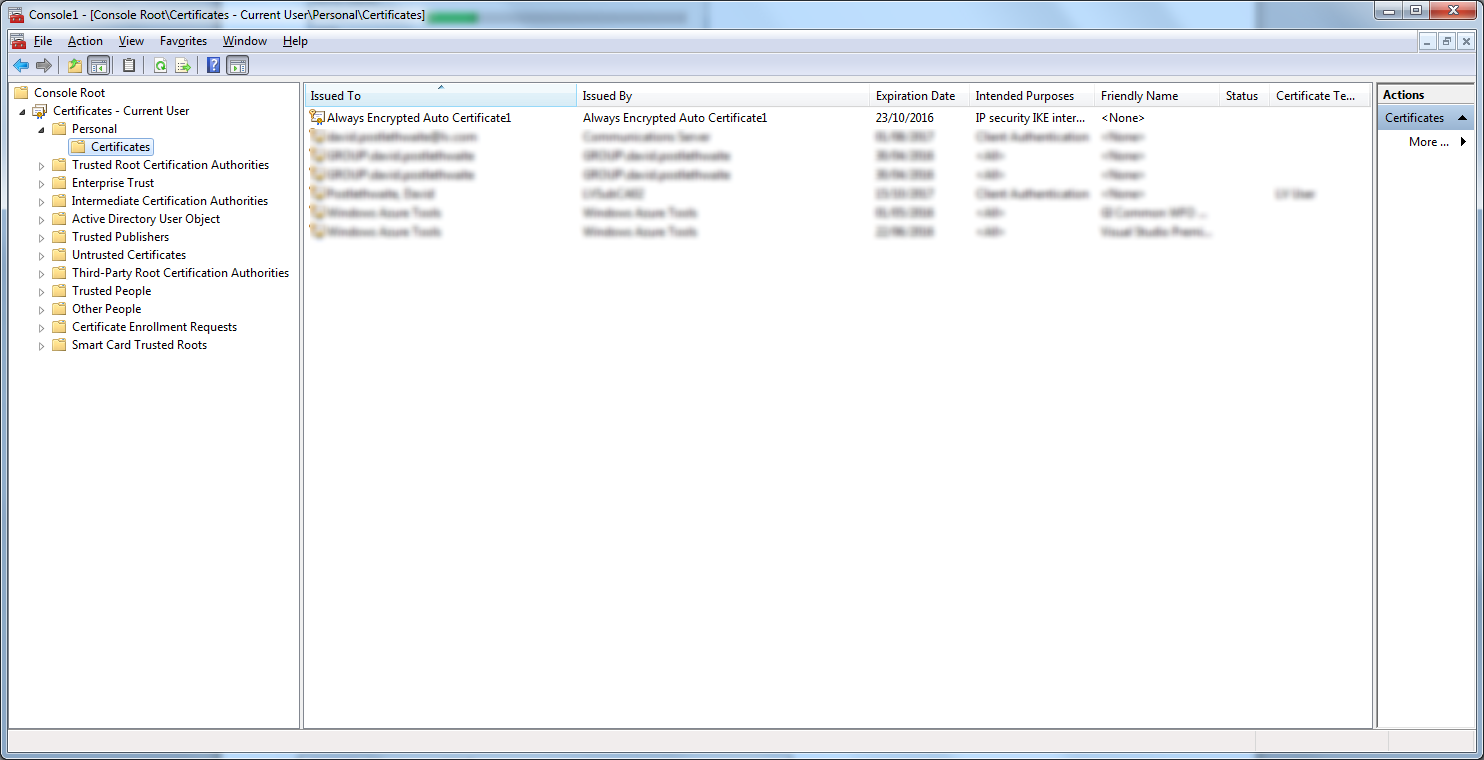Open the More submenu arrow in Actions
Screen dimensions: 1484x760
(x=1463, y=142)
